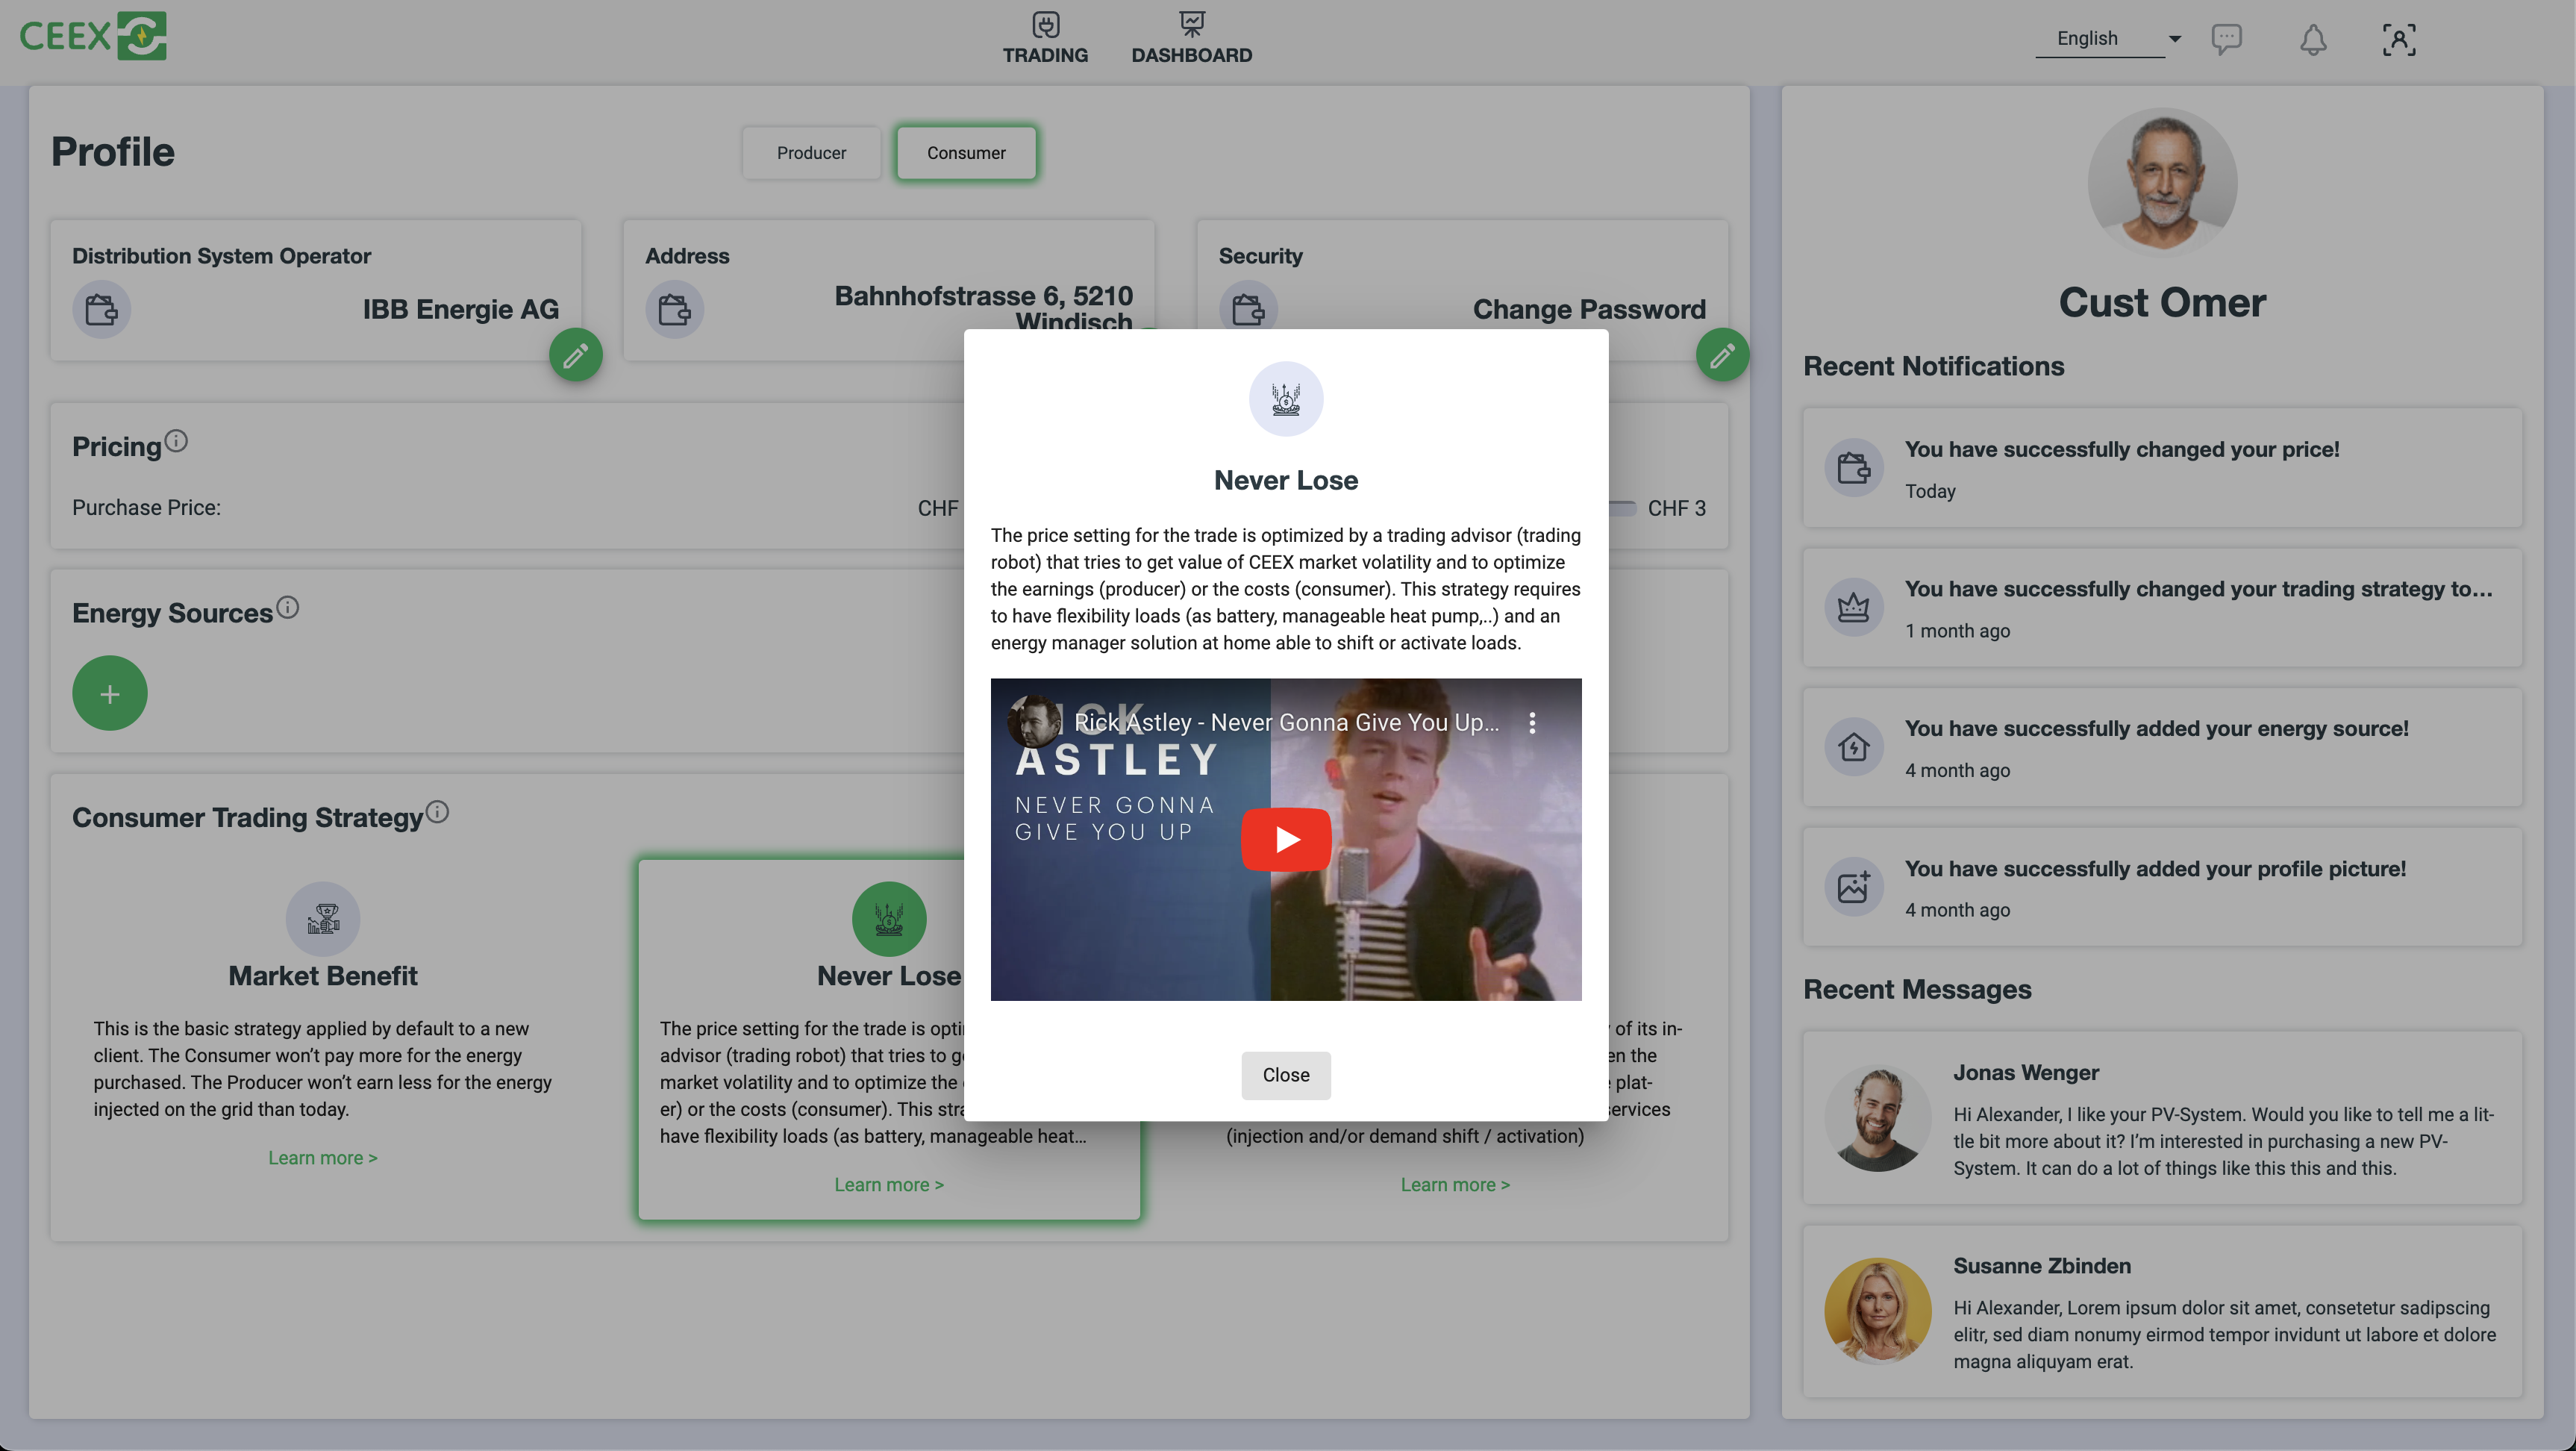Click the Rick Astley channel avatar
Viewport: 2576px width, 1451px height.
(1035, 722)
